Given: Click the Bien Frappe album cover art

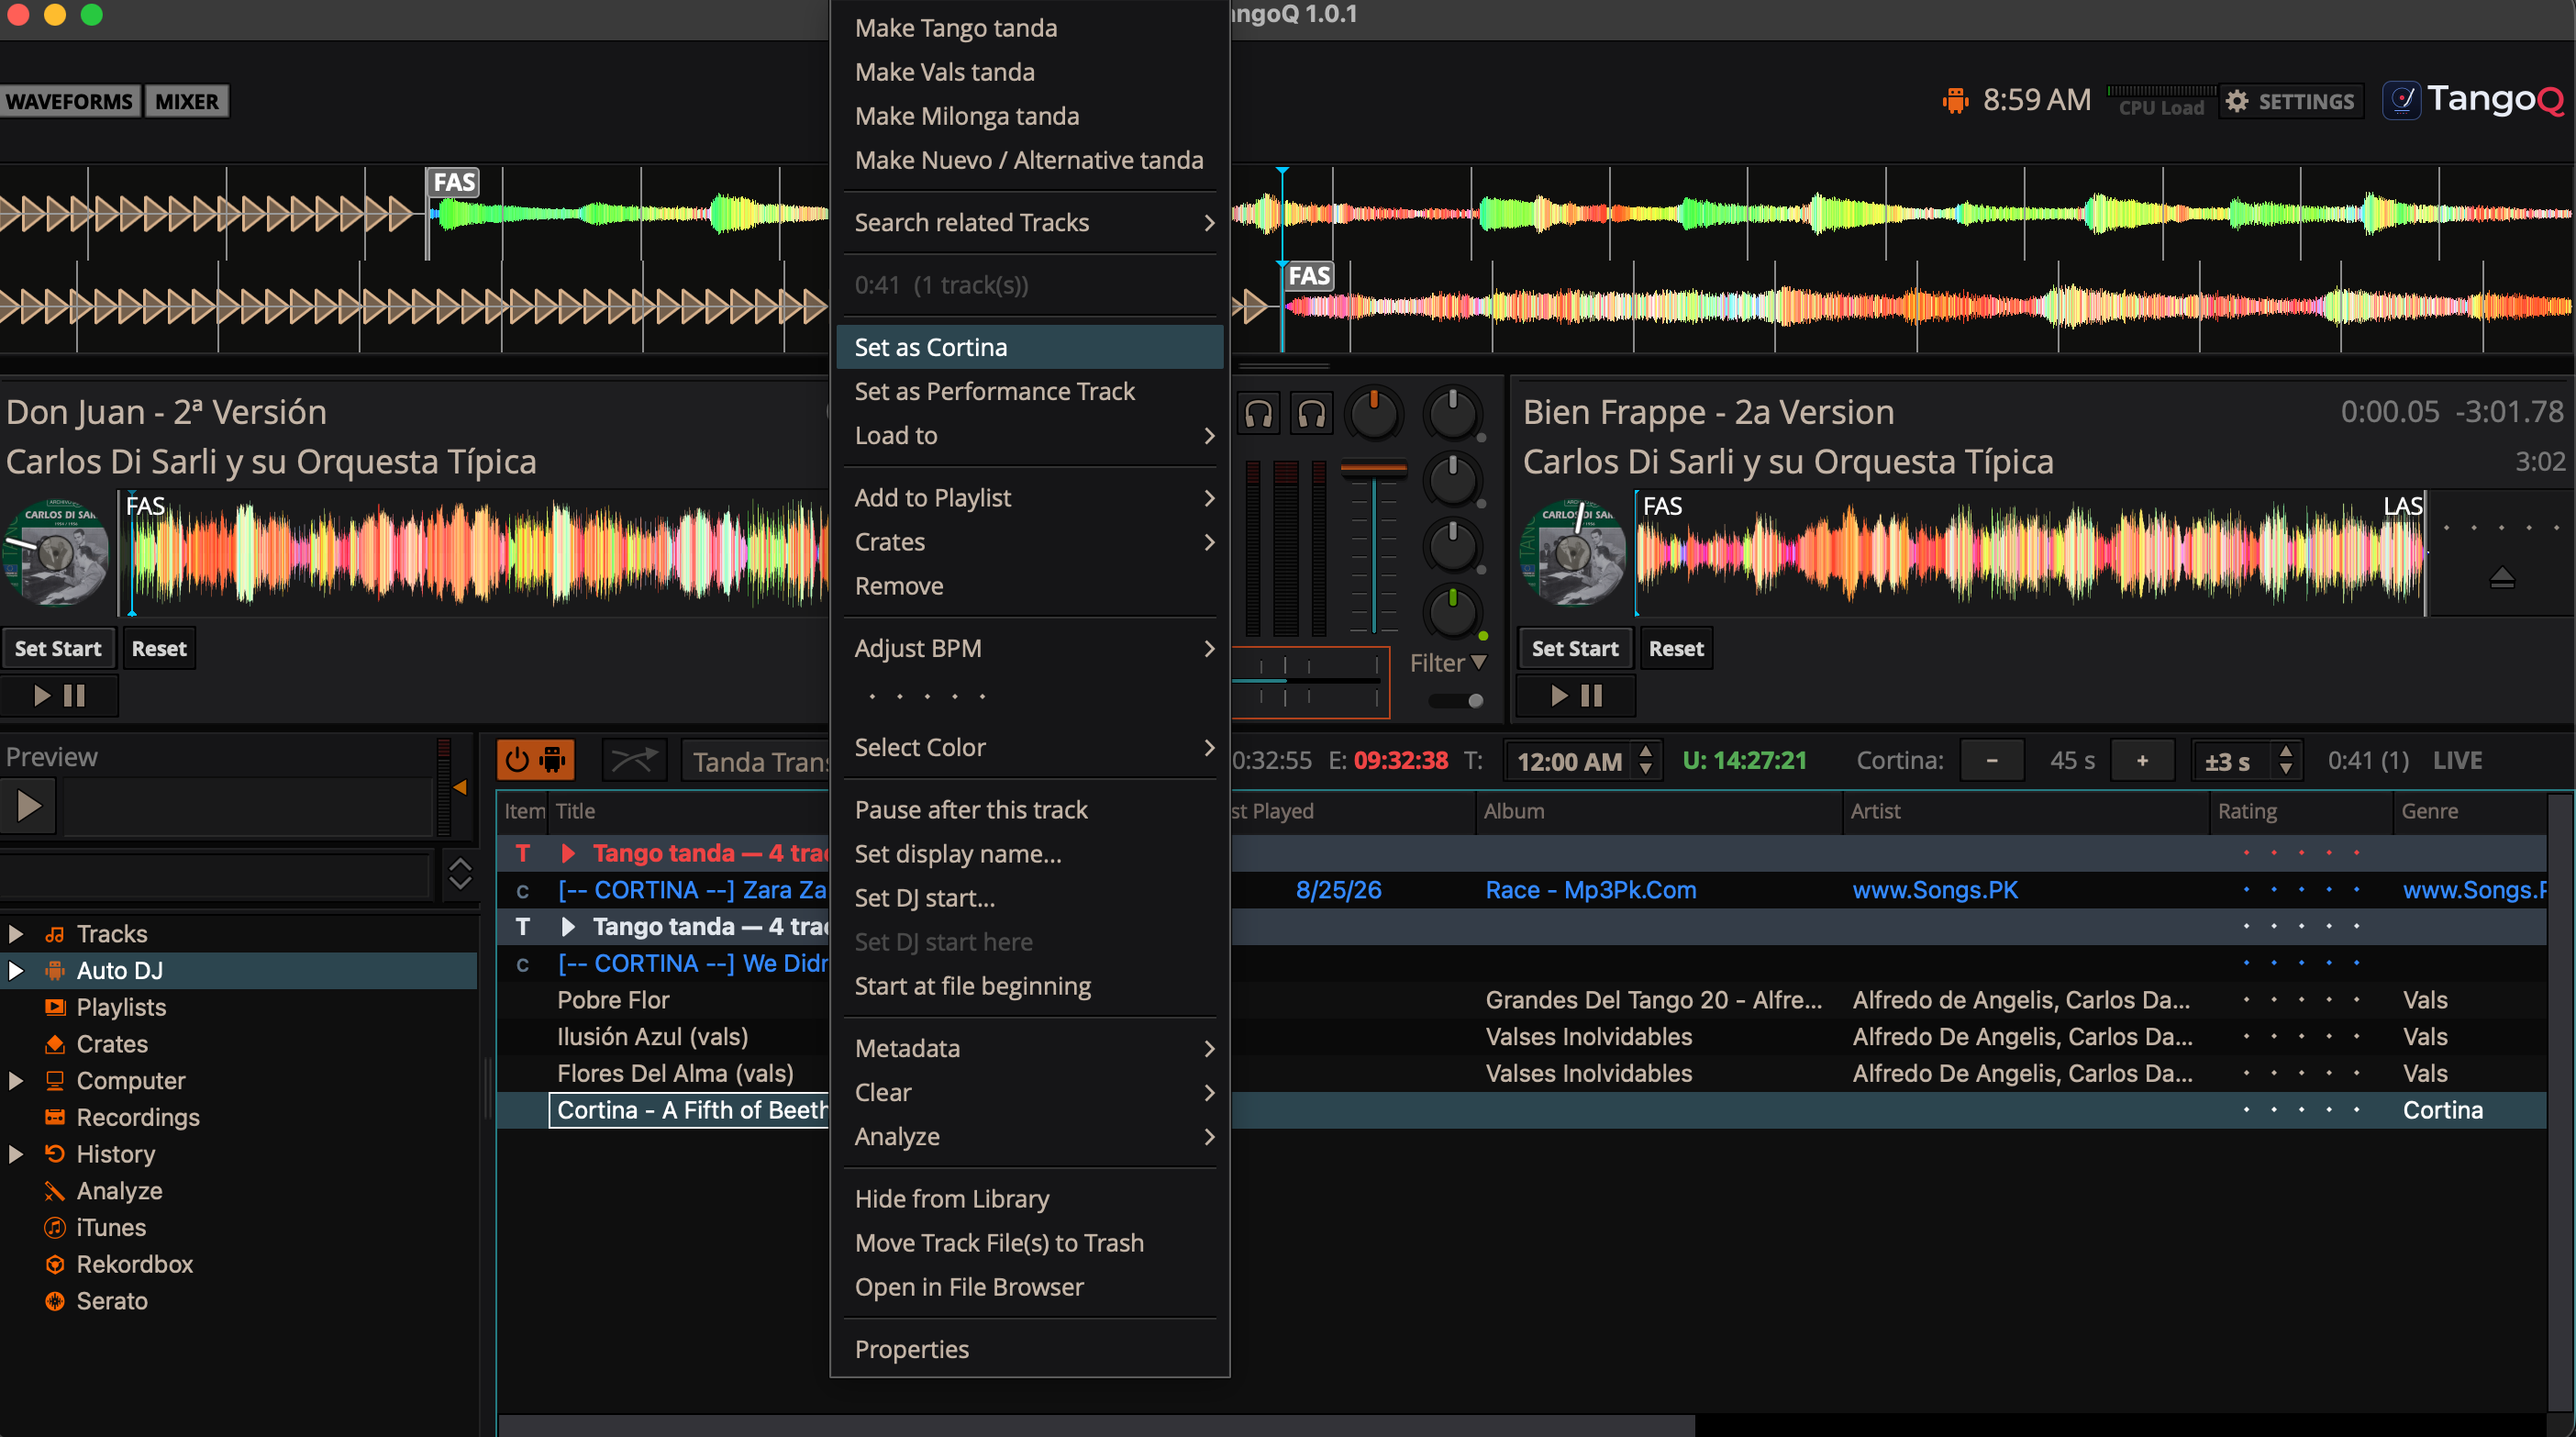Looking at the screenshot, I should 1573,552.
